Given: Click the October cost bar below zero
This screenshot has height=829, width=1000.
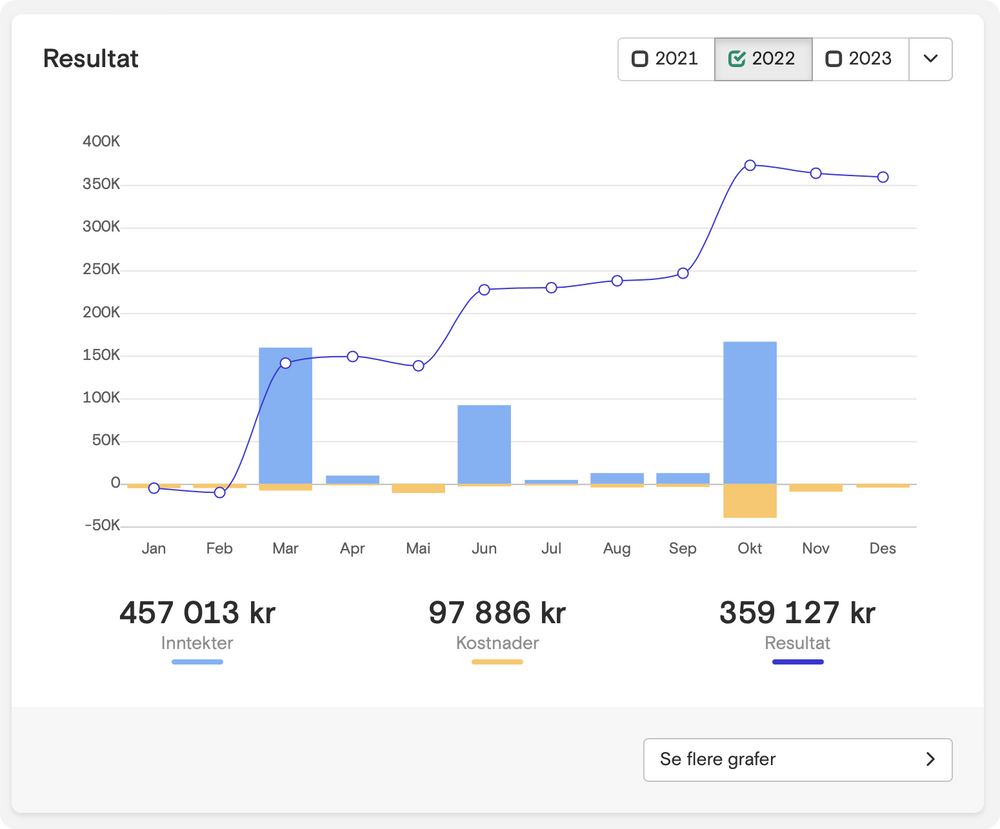Looking at the screenshot, I should 750,501.
